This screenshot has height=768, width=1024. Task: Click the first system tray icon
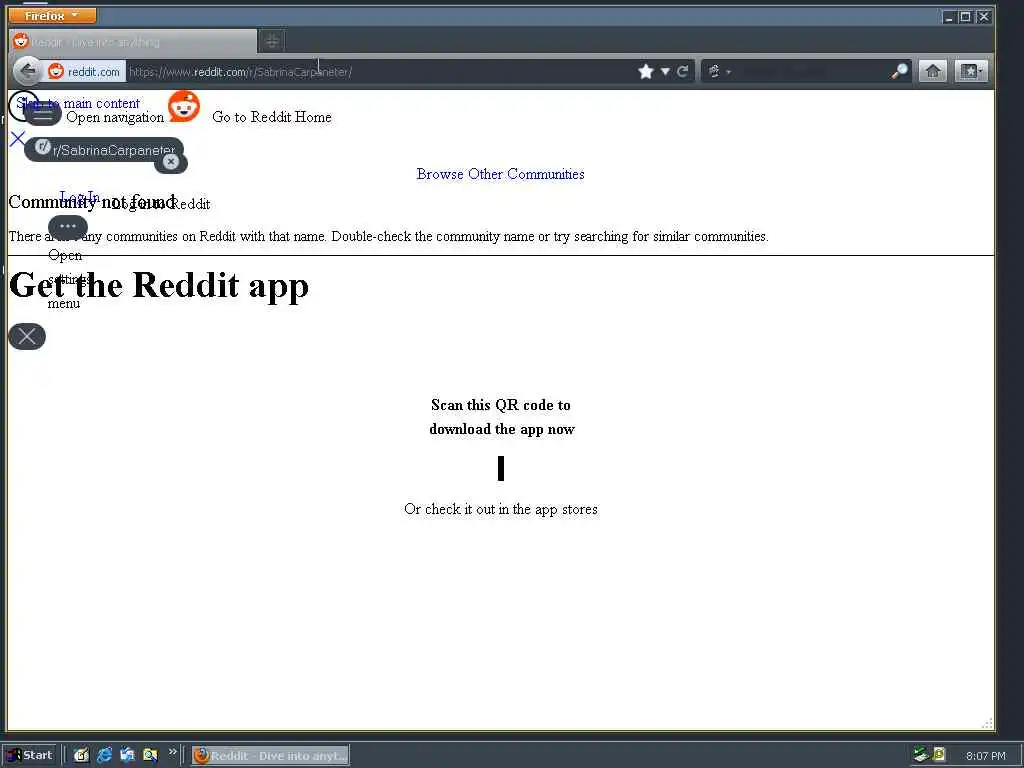coord(921,755)
